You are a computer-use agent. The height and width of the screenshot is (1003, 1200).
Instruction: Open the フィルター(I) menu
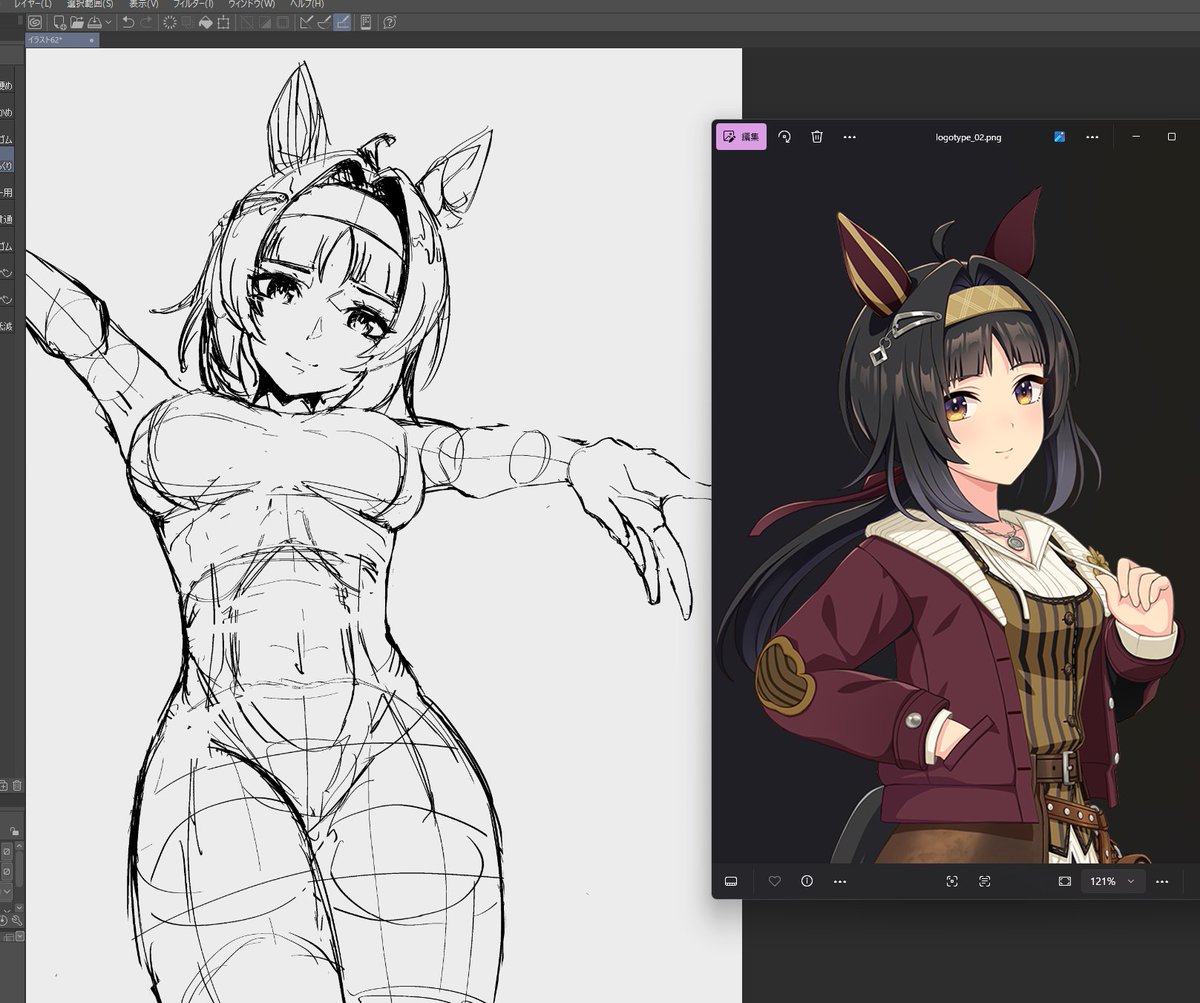tap(193, 4)
